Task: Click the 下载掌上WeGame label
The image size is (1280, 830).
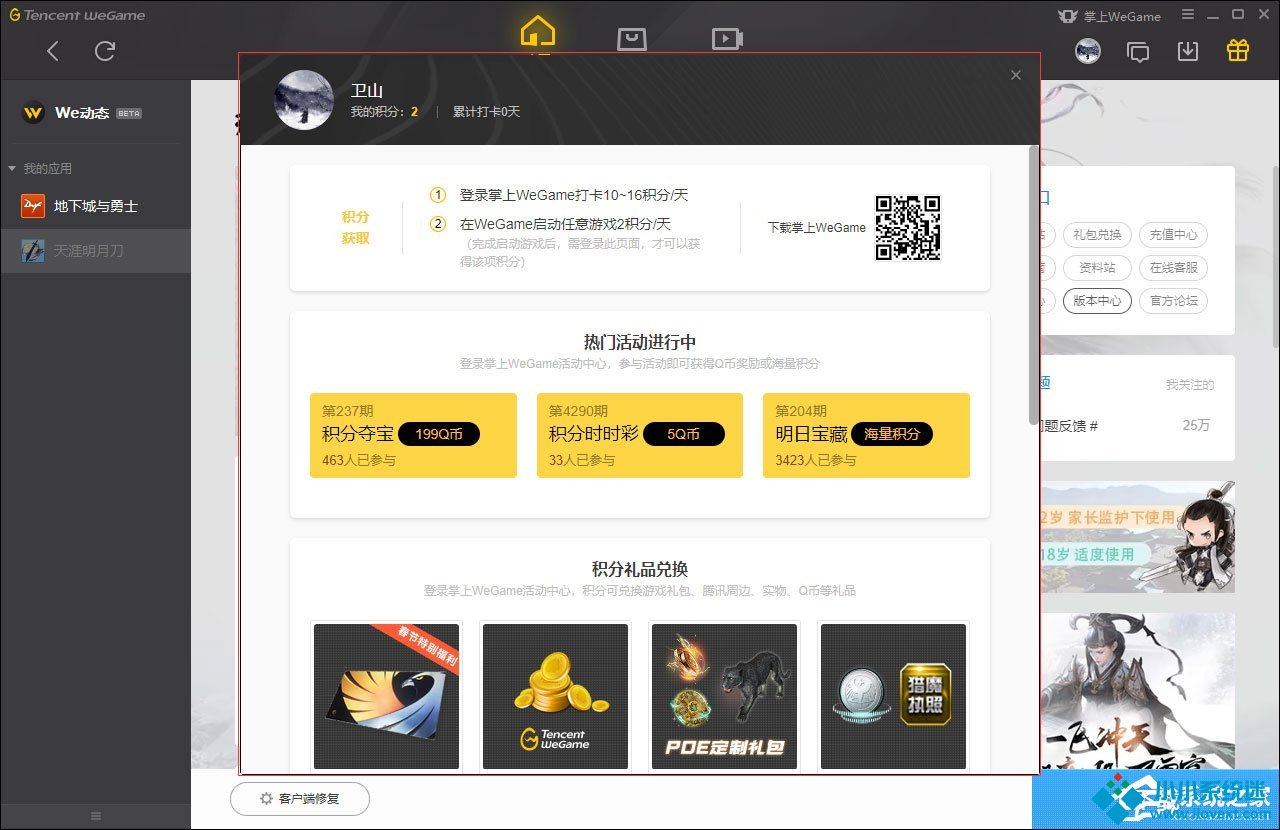Action: [816, 228]
